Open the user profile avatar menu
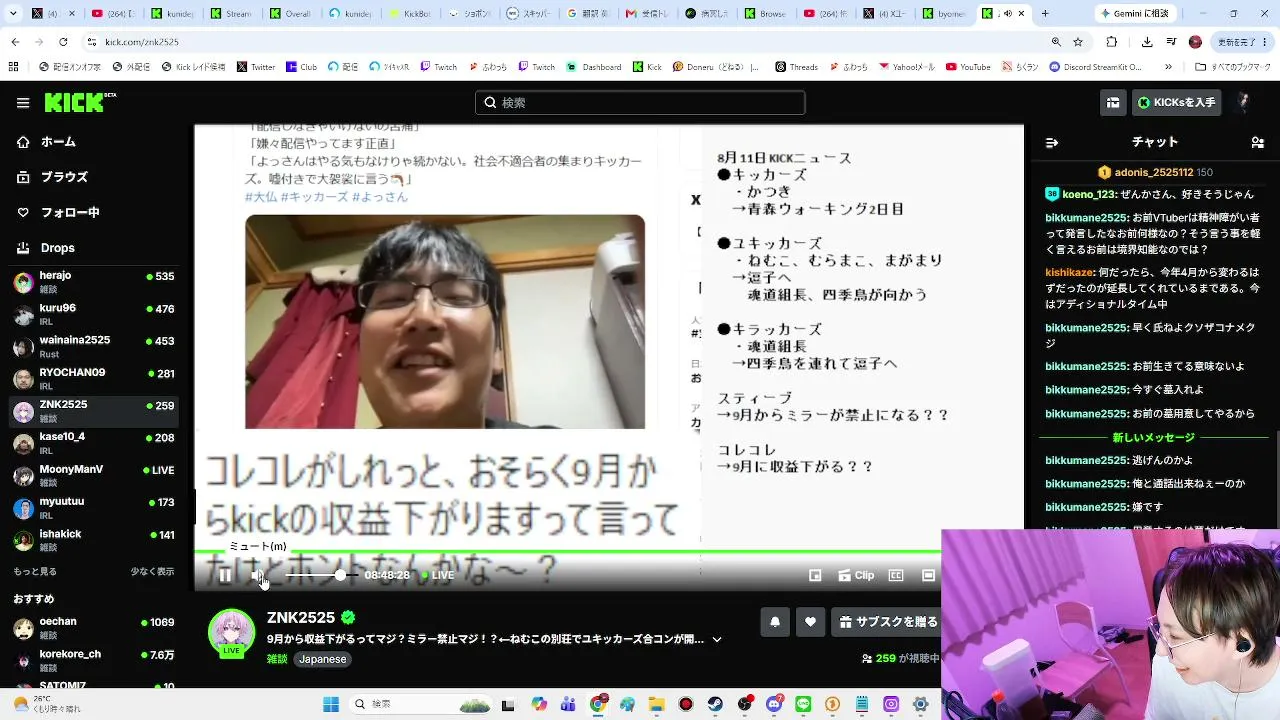Viewport: 1280px width, 720px height. [x=1245, y=102]
